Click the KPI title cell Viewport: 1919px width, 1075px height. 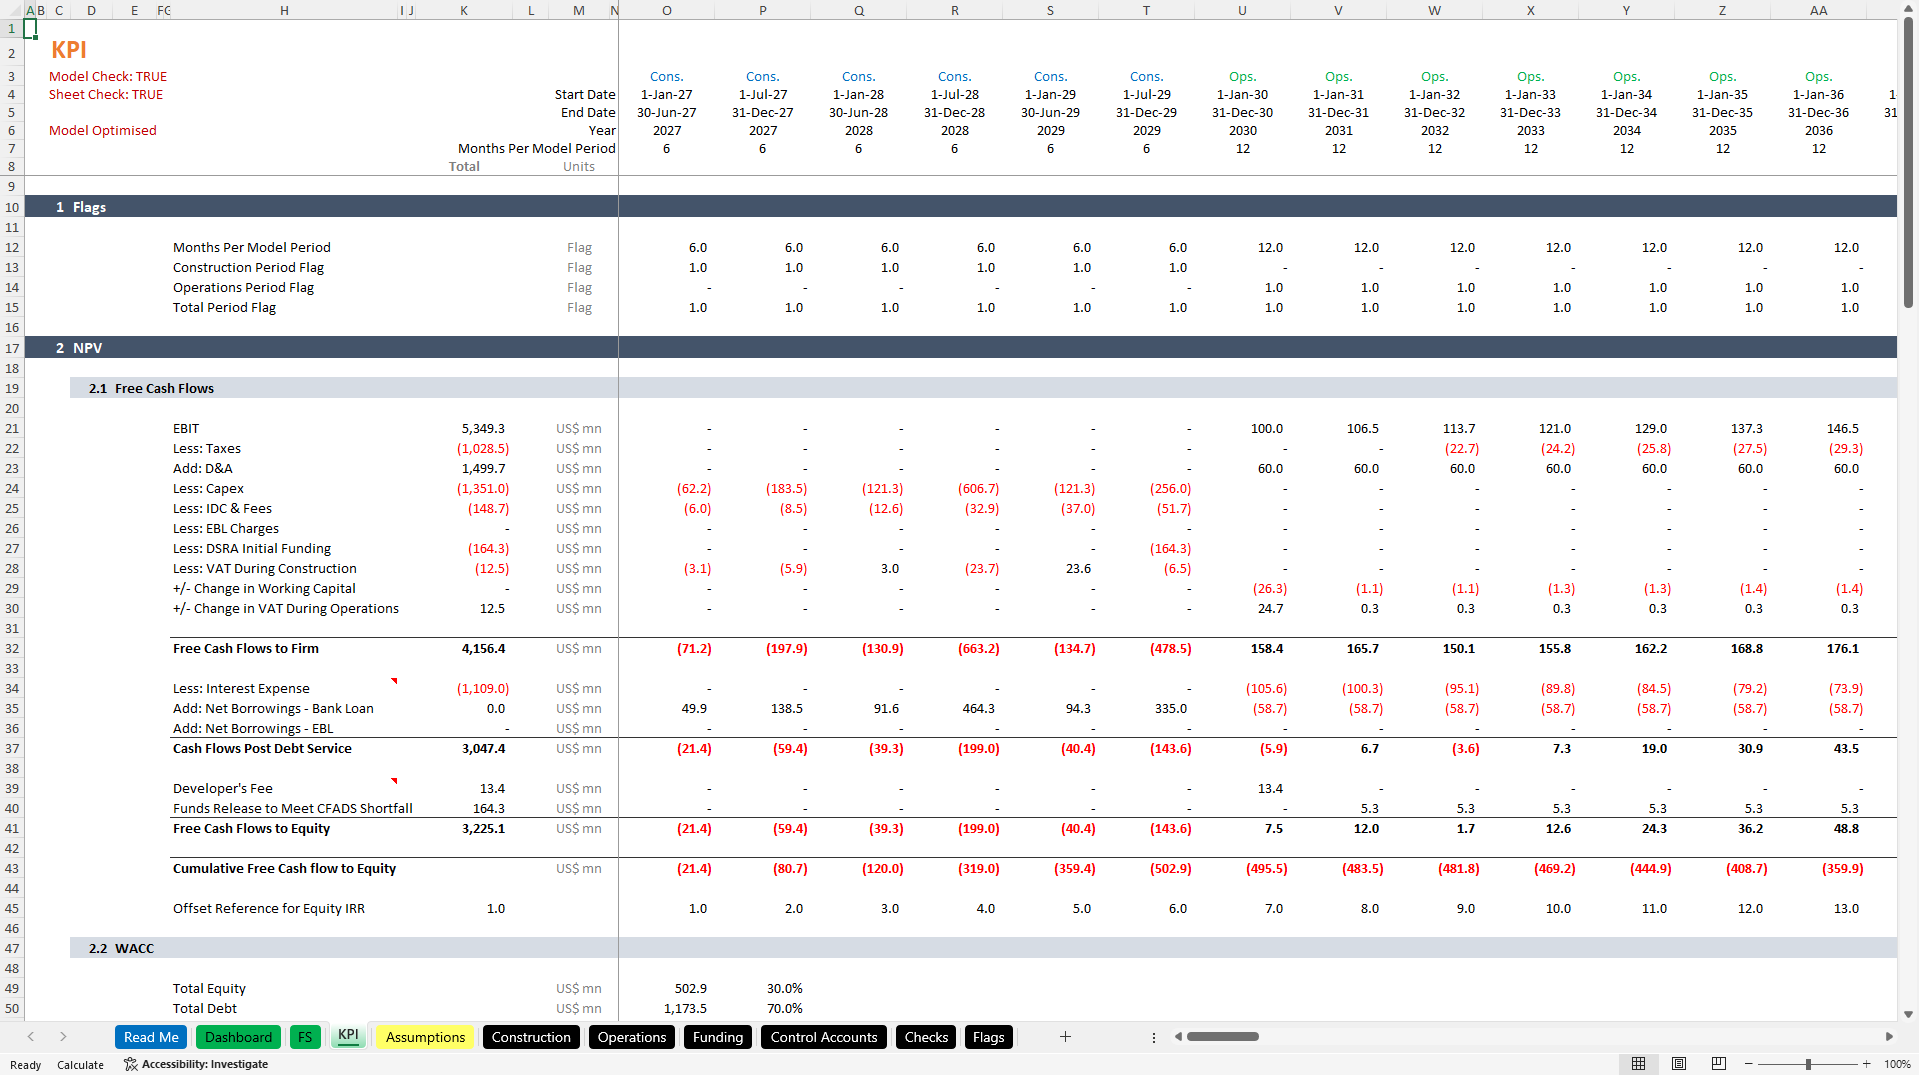click(69, 49)
